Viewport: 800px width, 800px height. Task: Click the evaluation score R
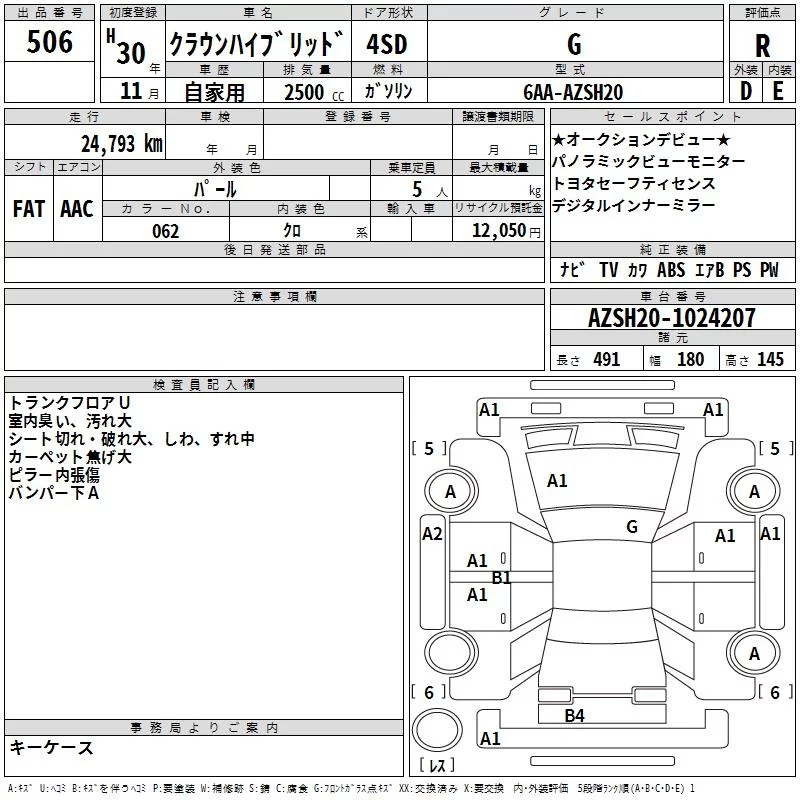click(763, 46)
